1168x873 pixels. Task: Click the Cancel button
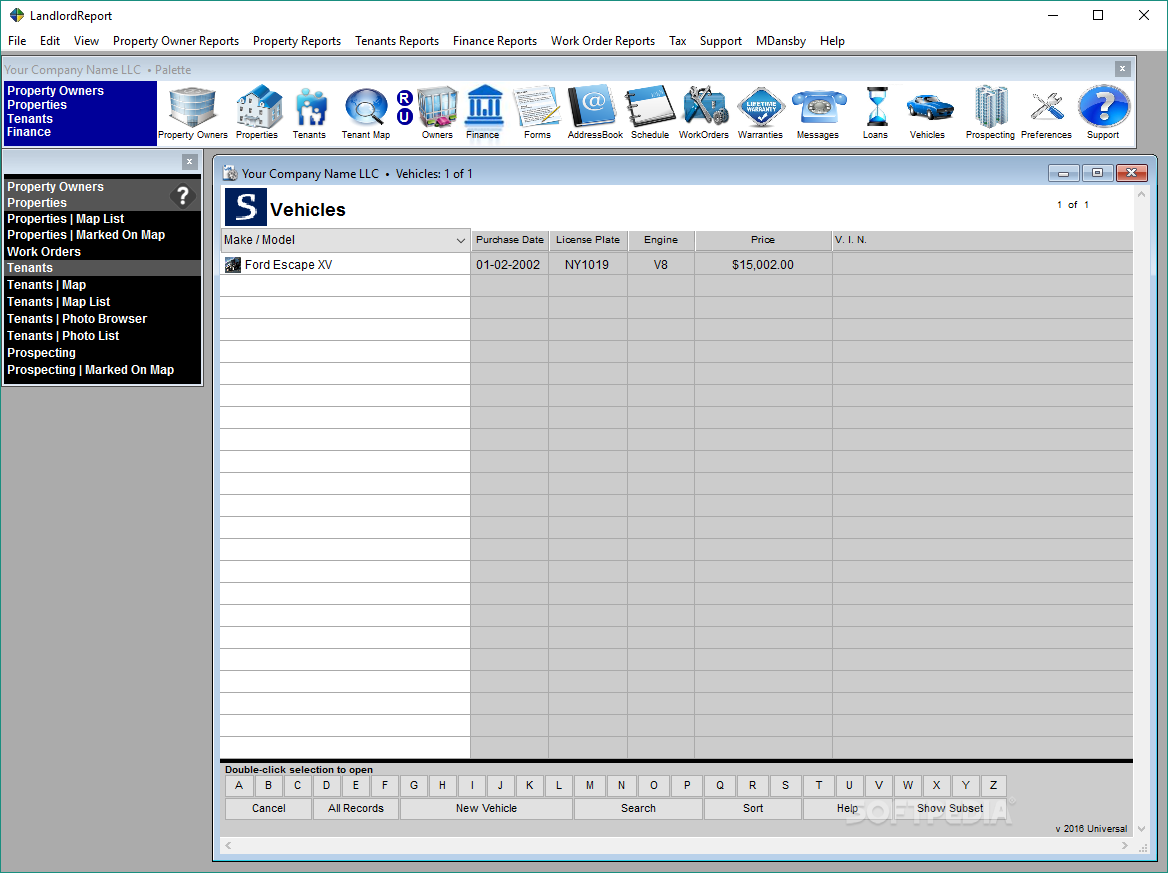(x=268, y=808)
